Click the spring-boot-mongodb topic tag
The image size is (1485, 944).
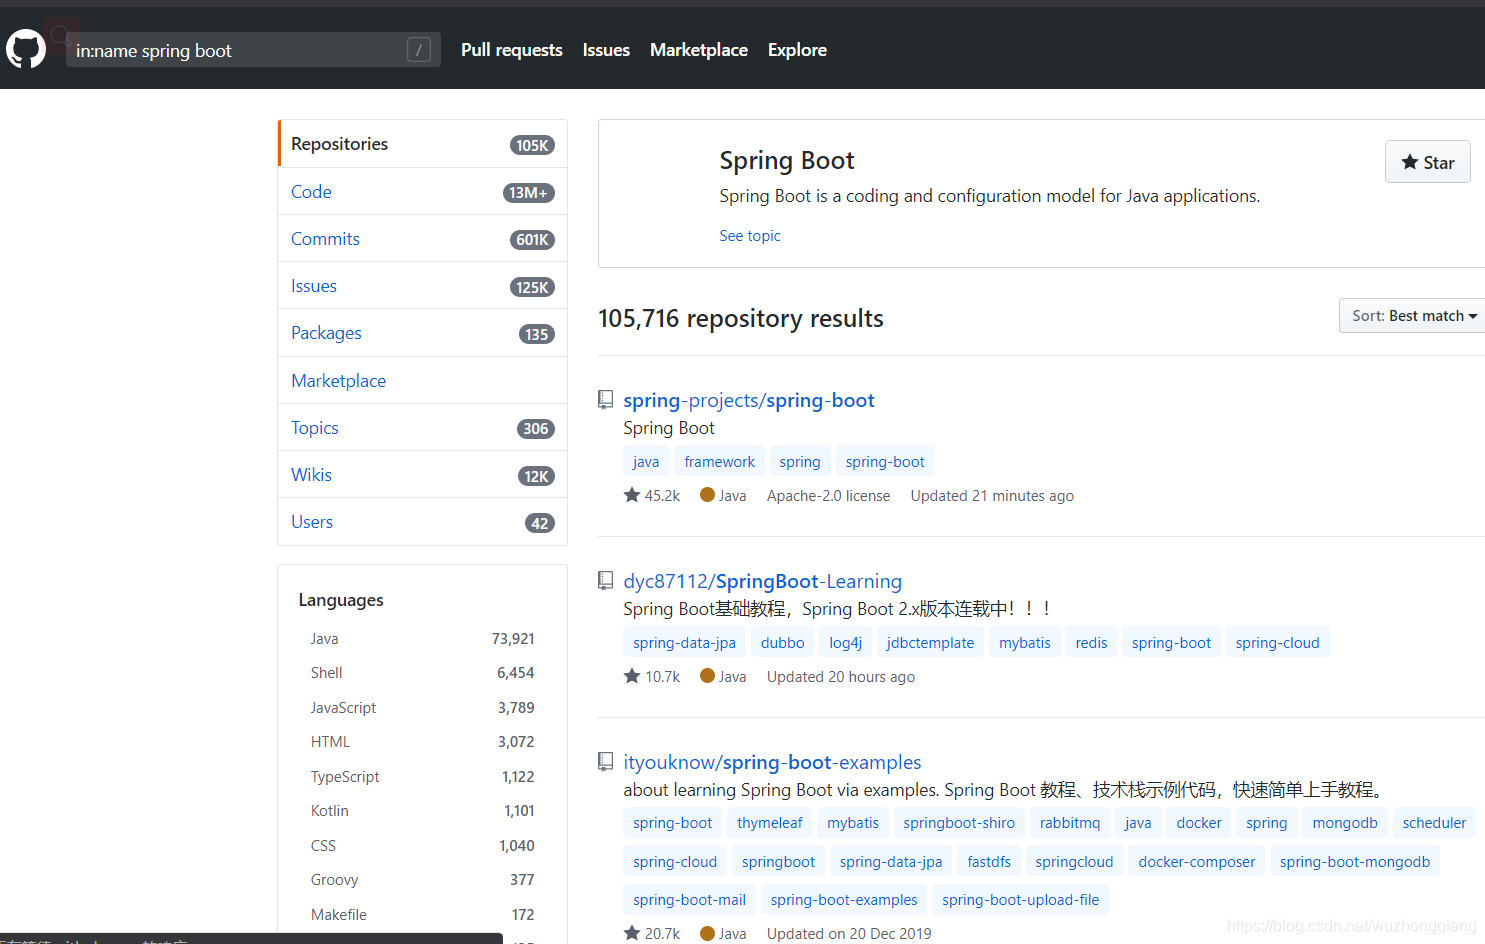coord(1355,862)
